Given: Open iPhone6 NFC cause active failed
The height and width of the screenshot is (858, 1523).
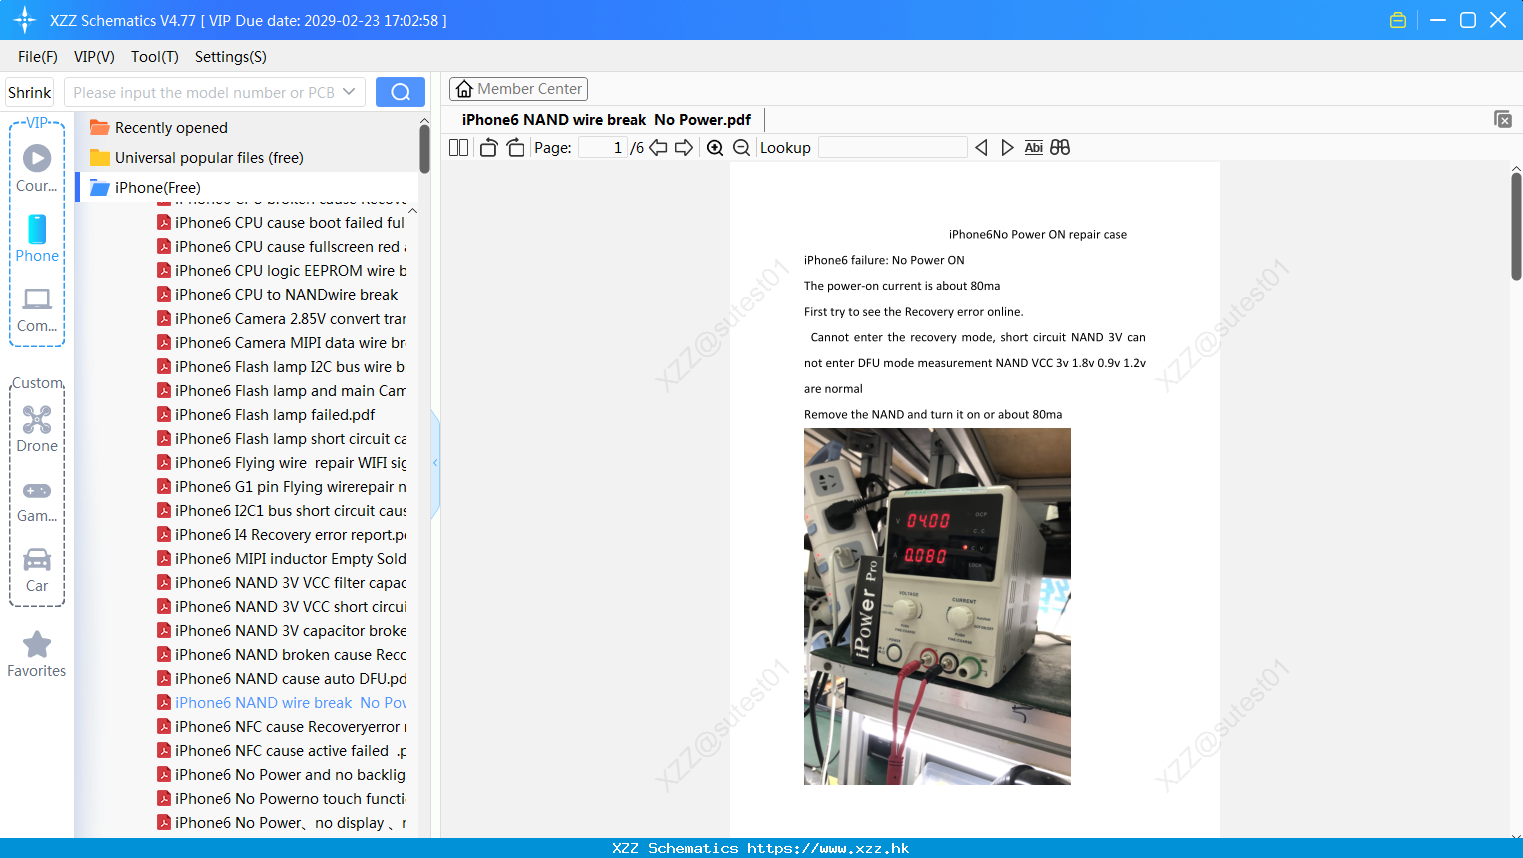Looking at the screenshot, I should (x=281, y=750).
